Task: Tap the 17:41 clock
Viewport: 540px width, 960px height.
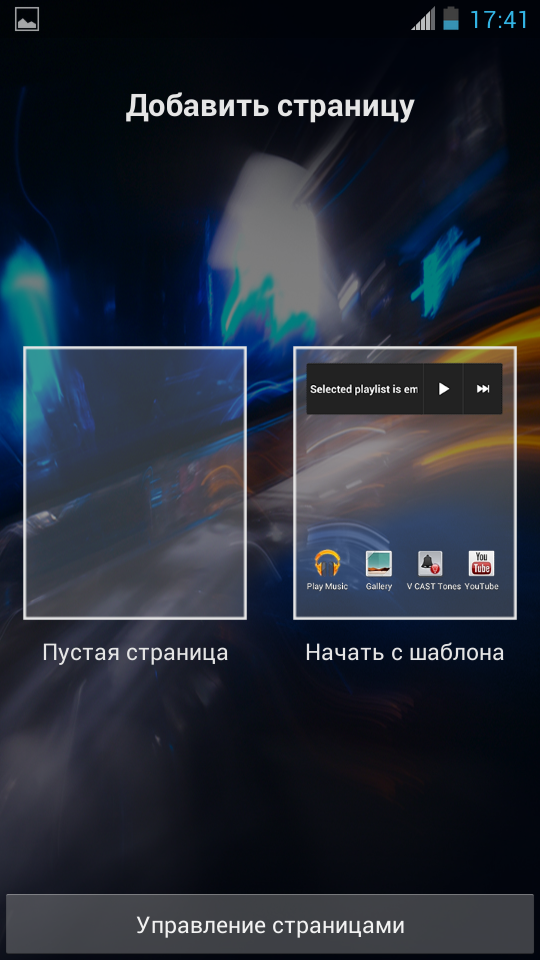Action: pos(498,20)
